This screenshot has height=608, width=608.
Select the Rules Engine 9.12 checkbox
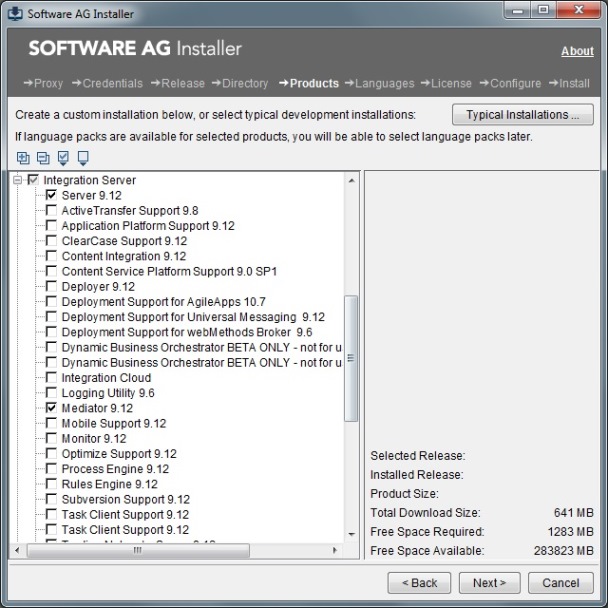coord(51,484)
